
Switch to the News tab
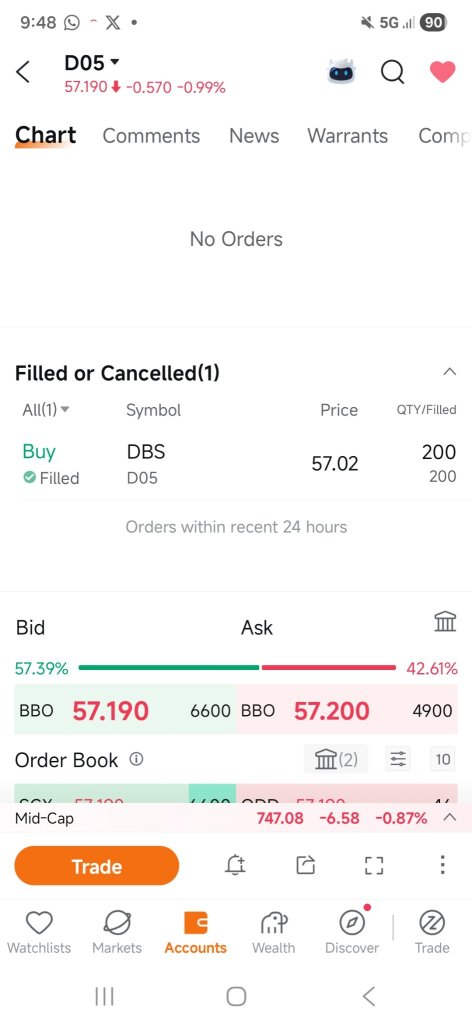pos(254,136)
